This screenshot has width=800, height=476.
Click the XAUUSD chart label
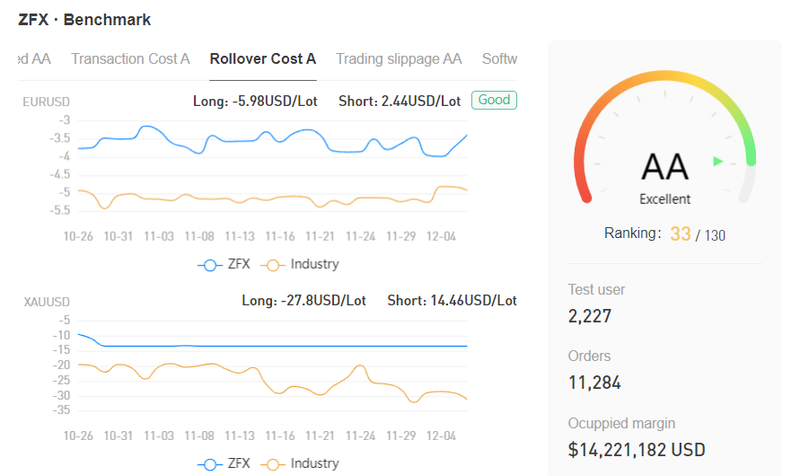(x=46, y=302)
